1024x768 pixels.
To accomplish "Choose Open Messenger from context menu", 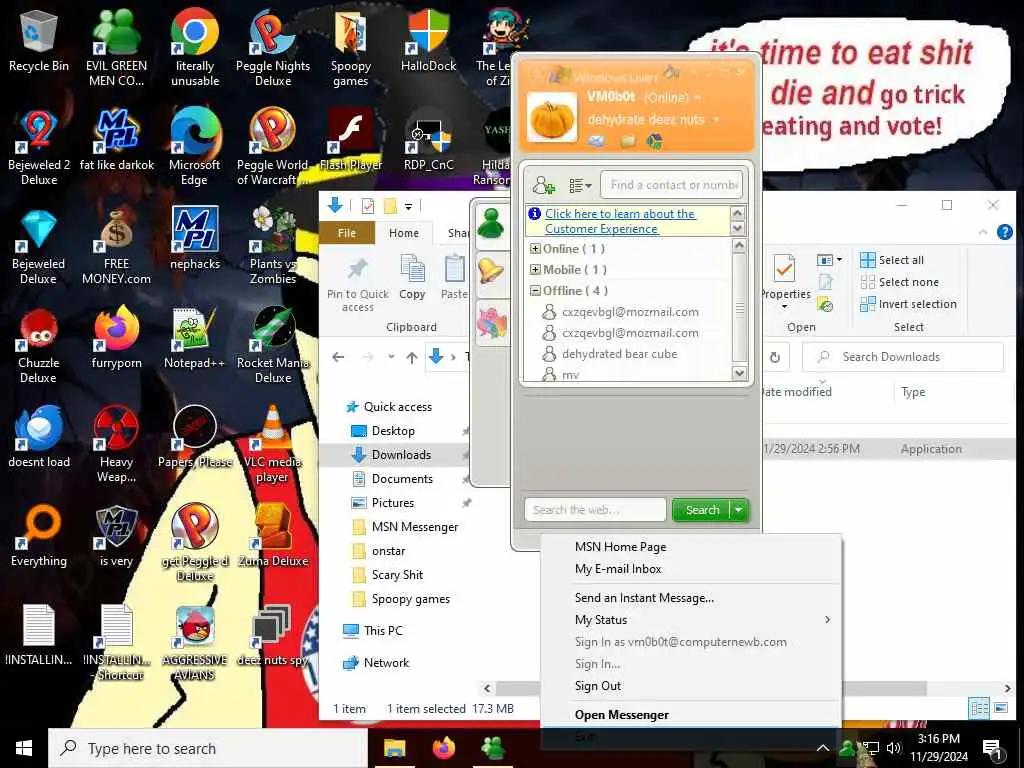I will coord(621,715).
